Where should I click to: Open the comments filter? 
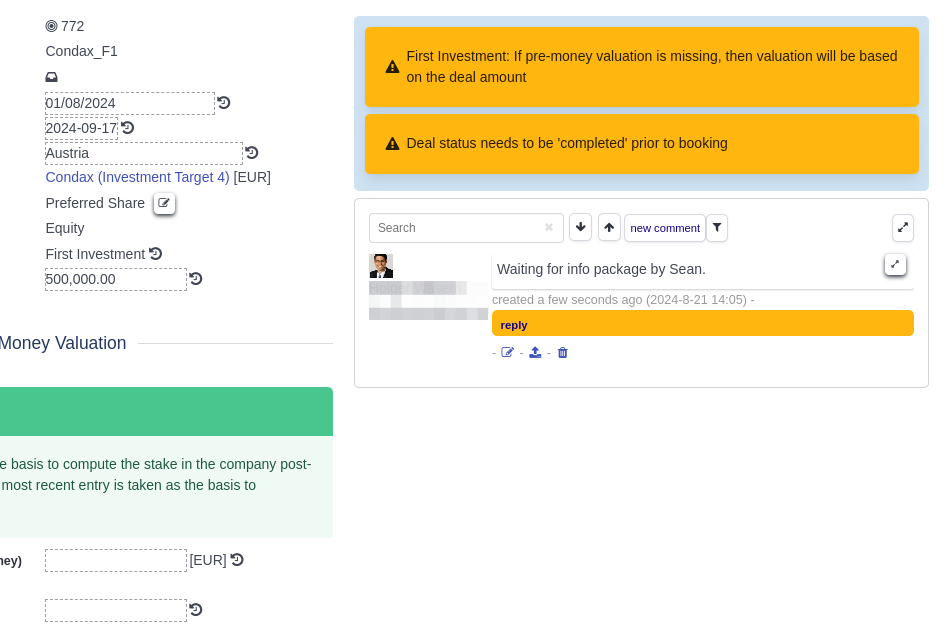pyautogui.click(x=717, y=228)
